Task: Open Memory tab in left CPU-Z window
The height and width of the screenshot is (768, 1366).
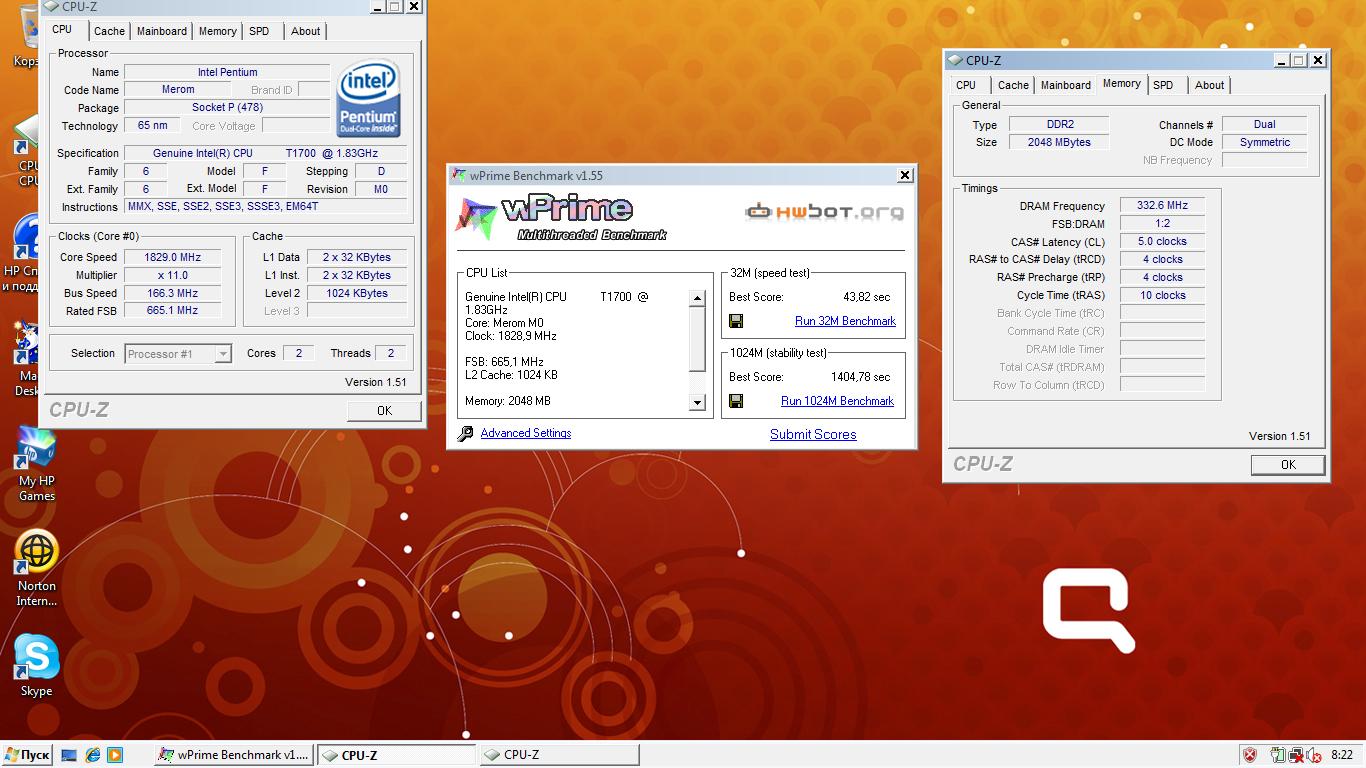Action: 218,31
